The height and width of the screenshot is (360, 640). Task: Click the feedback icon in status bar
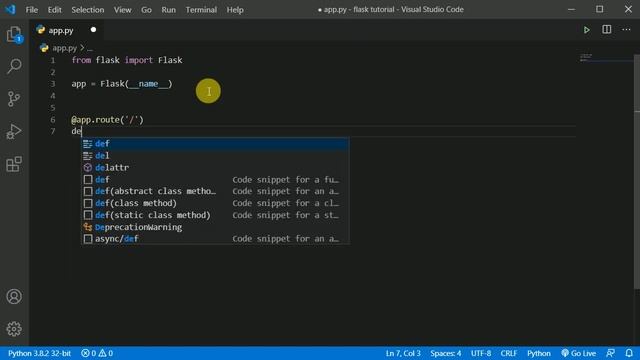(611, 353)
